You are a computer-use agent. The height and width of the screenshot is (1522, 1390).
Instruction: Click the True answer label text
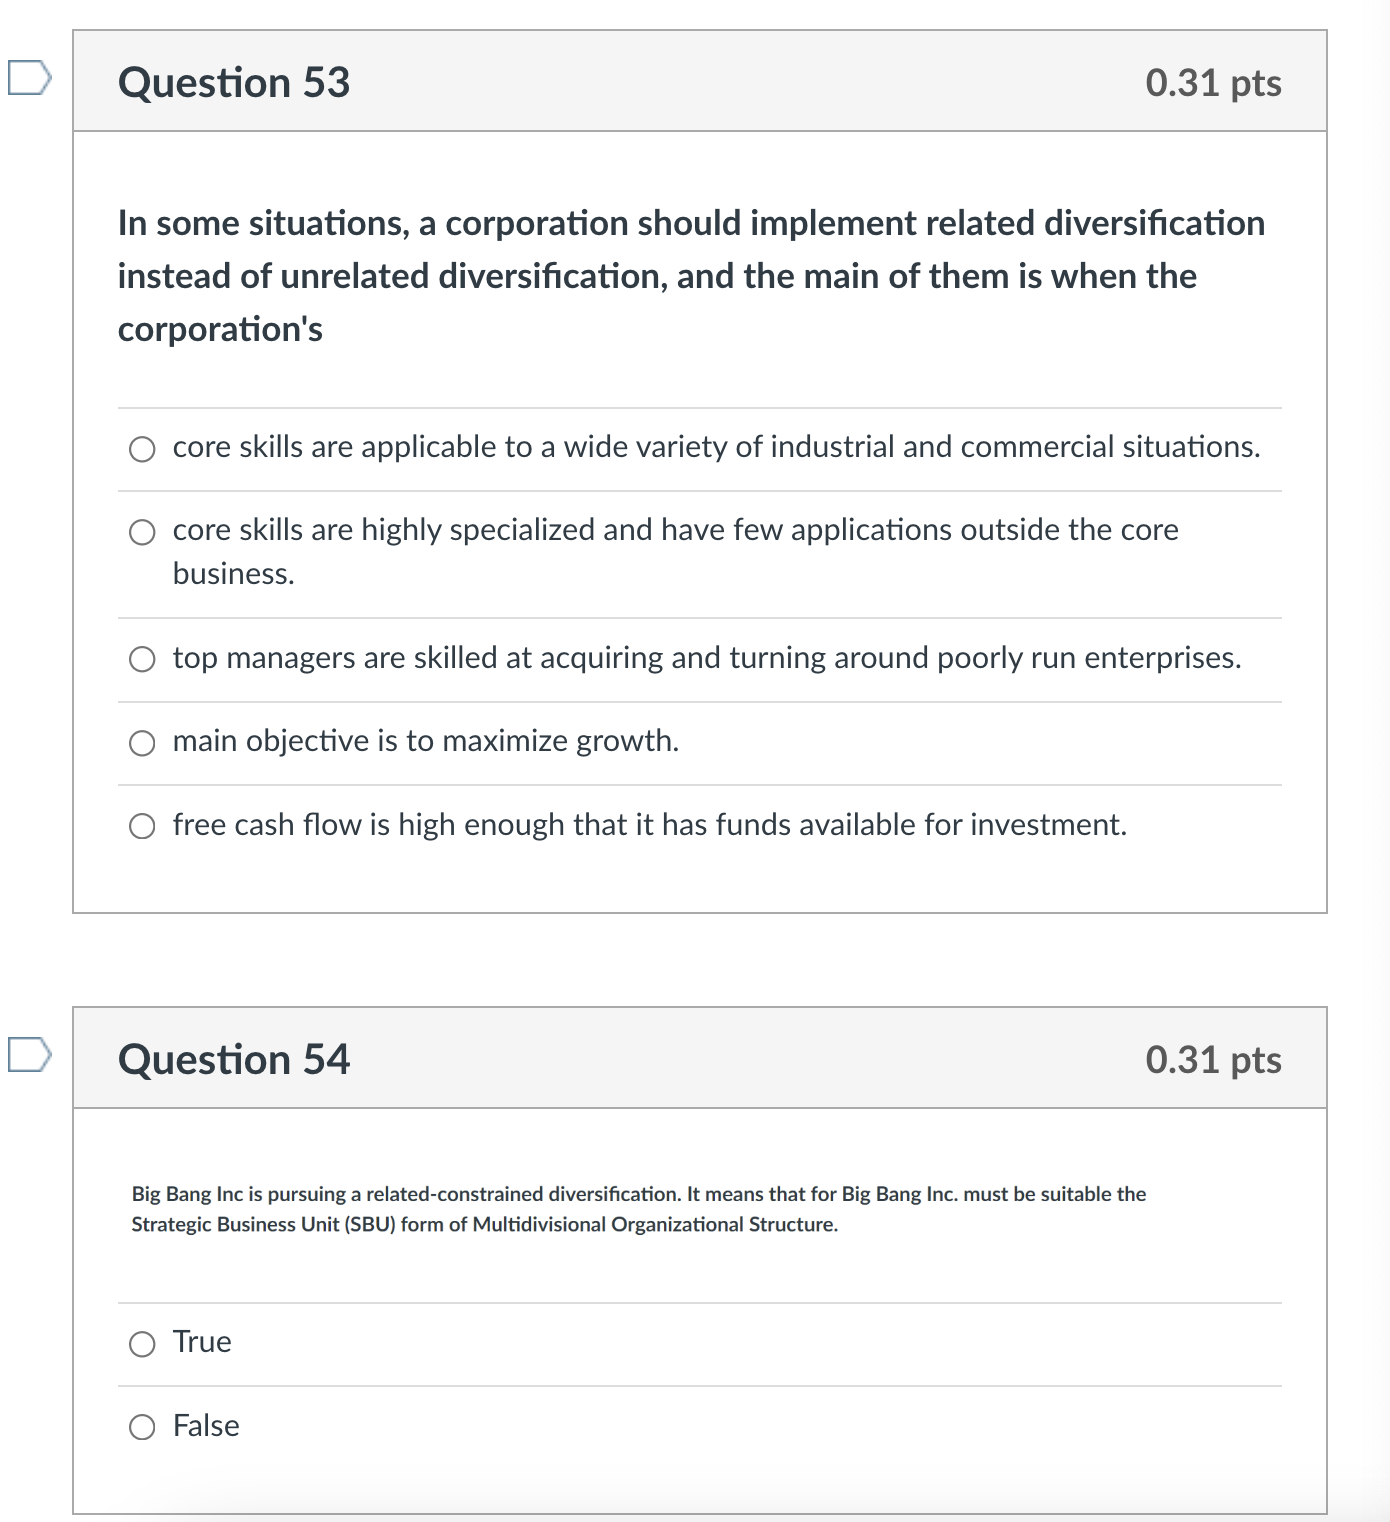point(199,1343)
